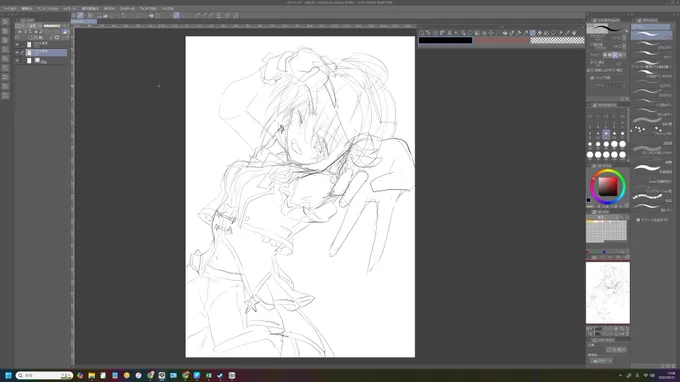Image resolution: width=680 pixels, height=382 pixels.
Task: Pick a shade in the color wheel square
Action: 608,186
